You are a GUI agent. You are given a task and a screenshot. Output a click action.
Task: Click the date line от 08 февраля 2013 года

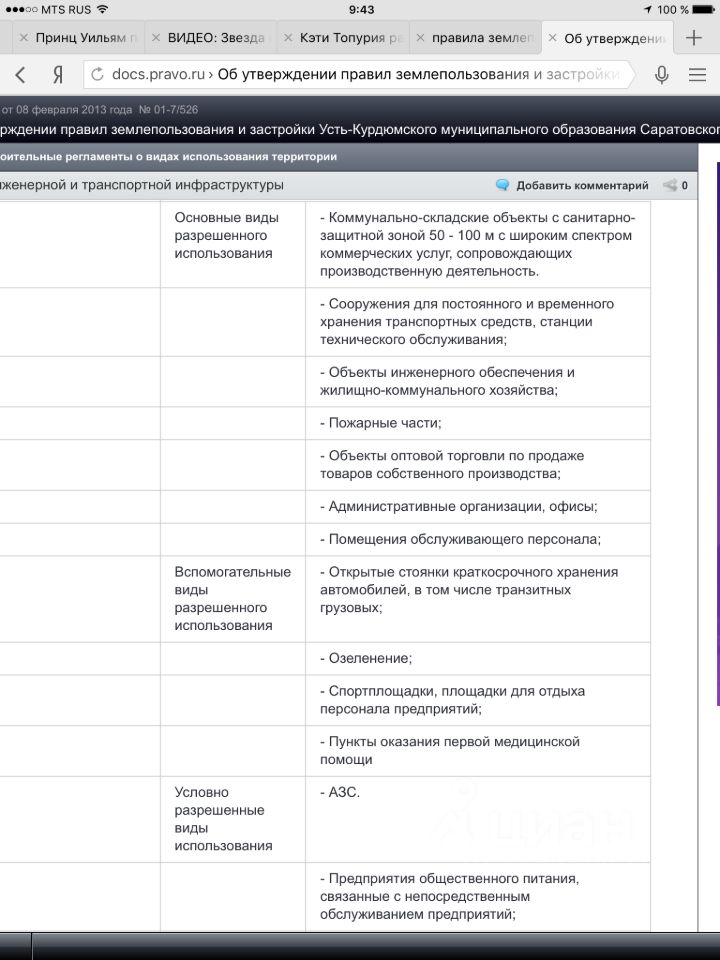pos(100,110)
